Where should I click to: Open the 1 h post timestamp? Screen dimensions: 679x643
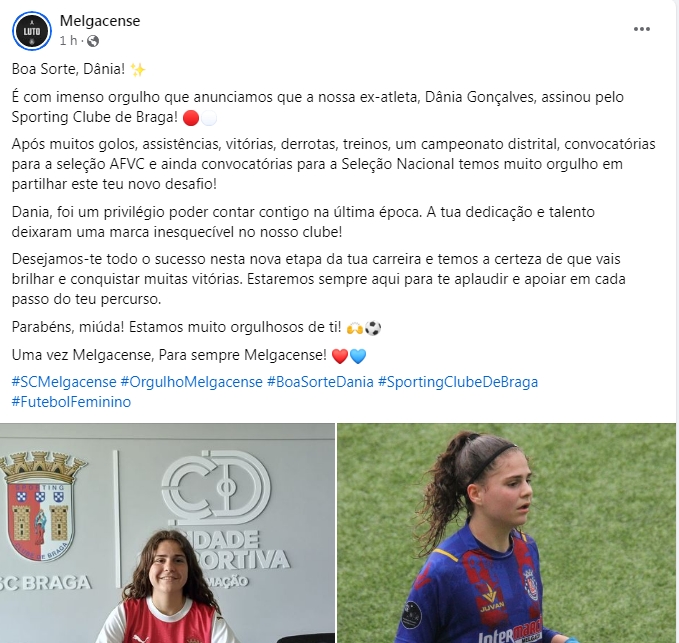(x=68, y=41)
